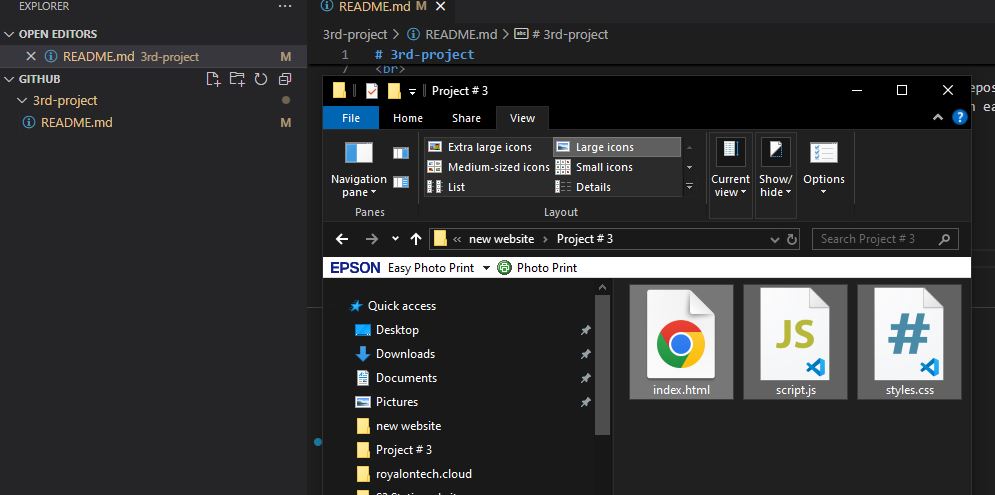Choose the List layout
This screenshot has height=495, width=995.
[488, 187]
